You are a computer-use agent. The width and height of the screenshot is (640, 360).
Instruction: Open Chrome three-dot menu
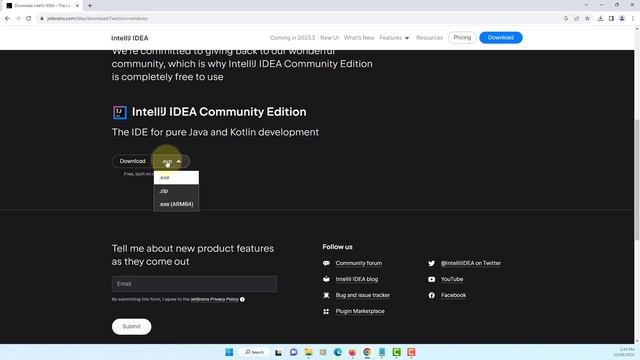(x=633, y=18)
